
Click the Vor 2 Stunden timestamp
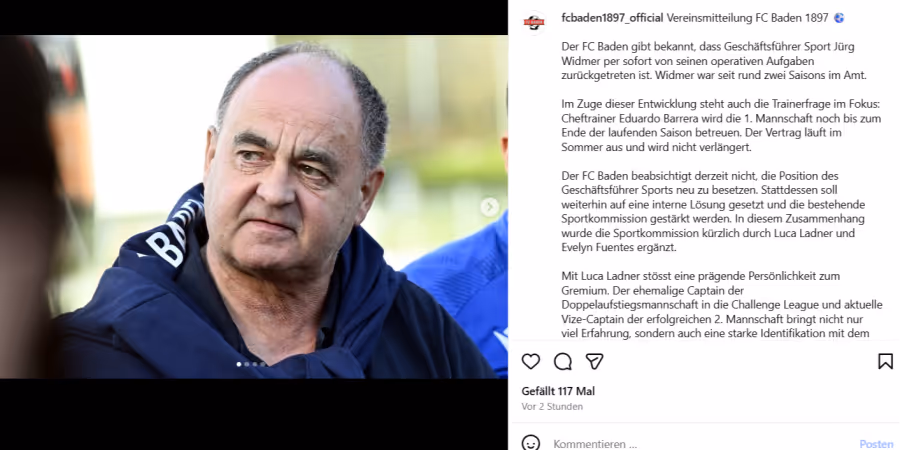(552, 406)
